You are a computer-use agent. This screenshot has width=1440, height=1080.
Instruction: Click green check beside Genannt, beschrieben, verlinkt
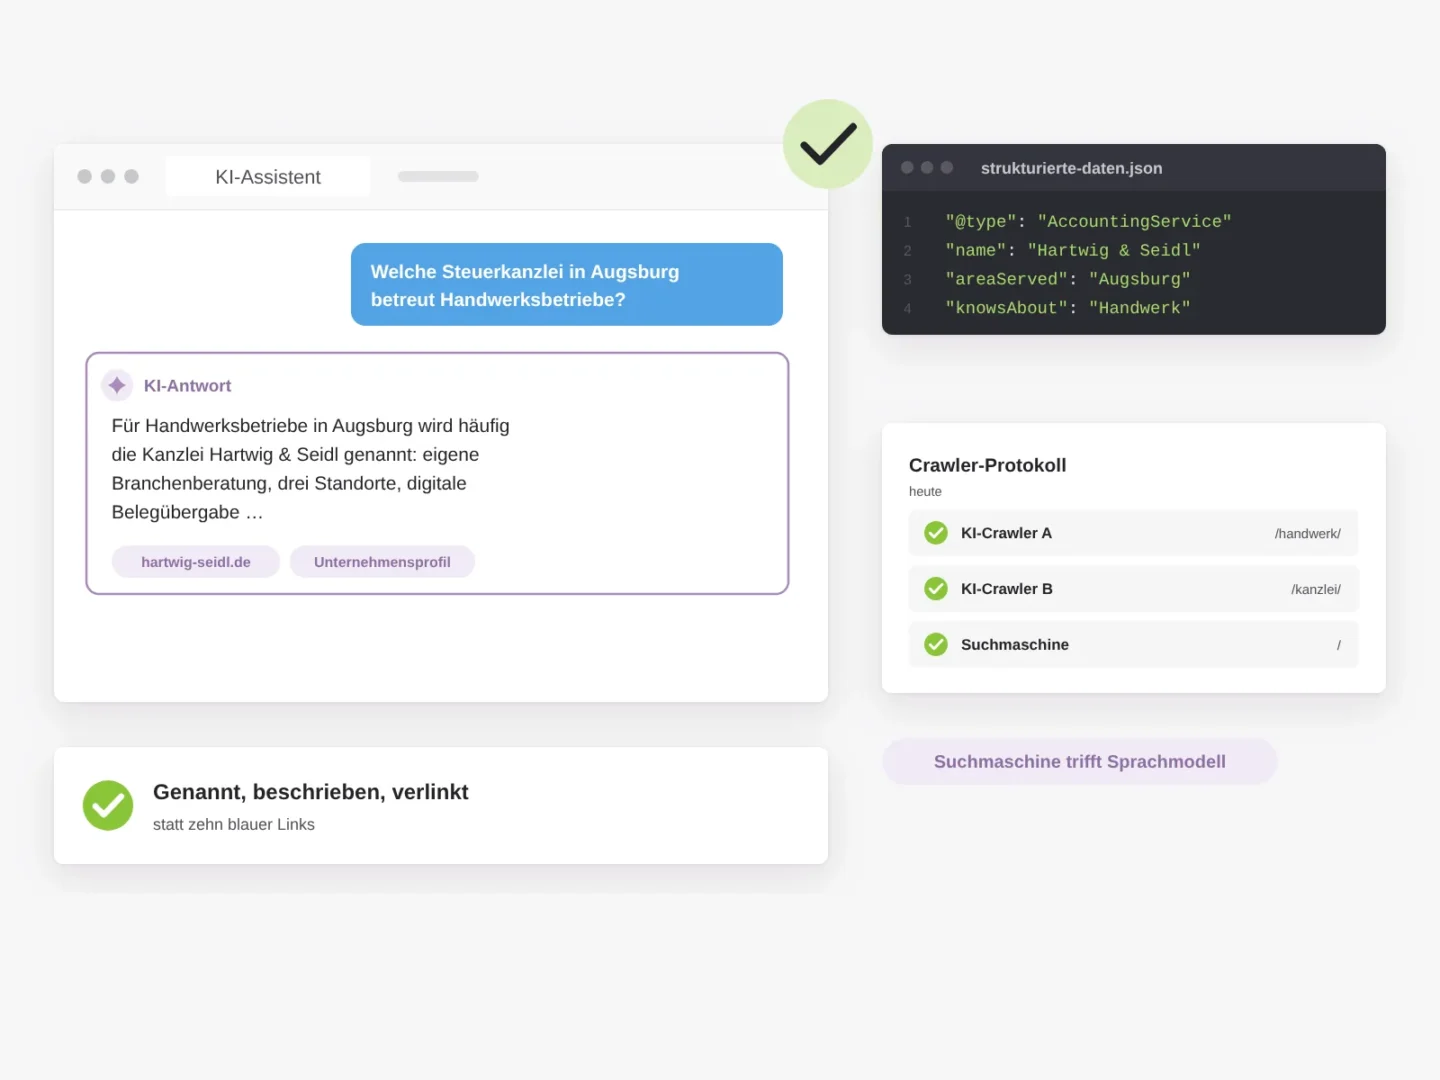108,805
